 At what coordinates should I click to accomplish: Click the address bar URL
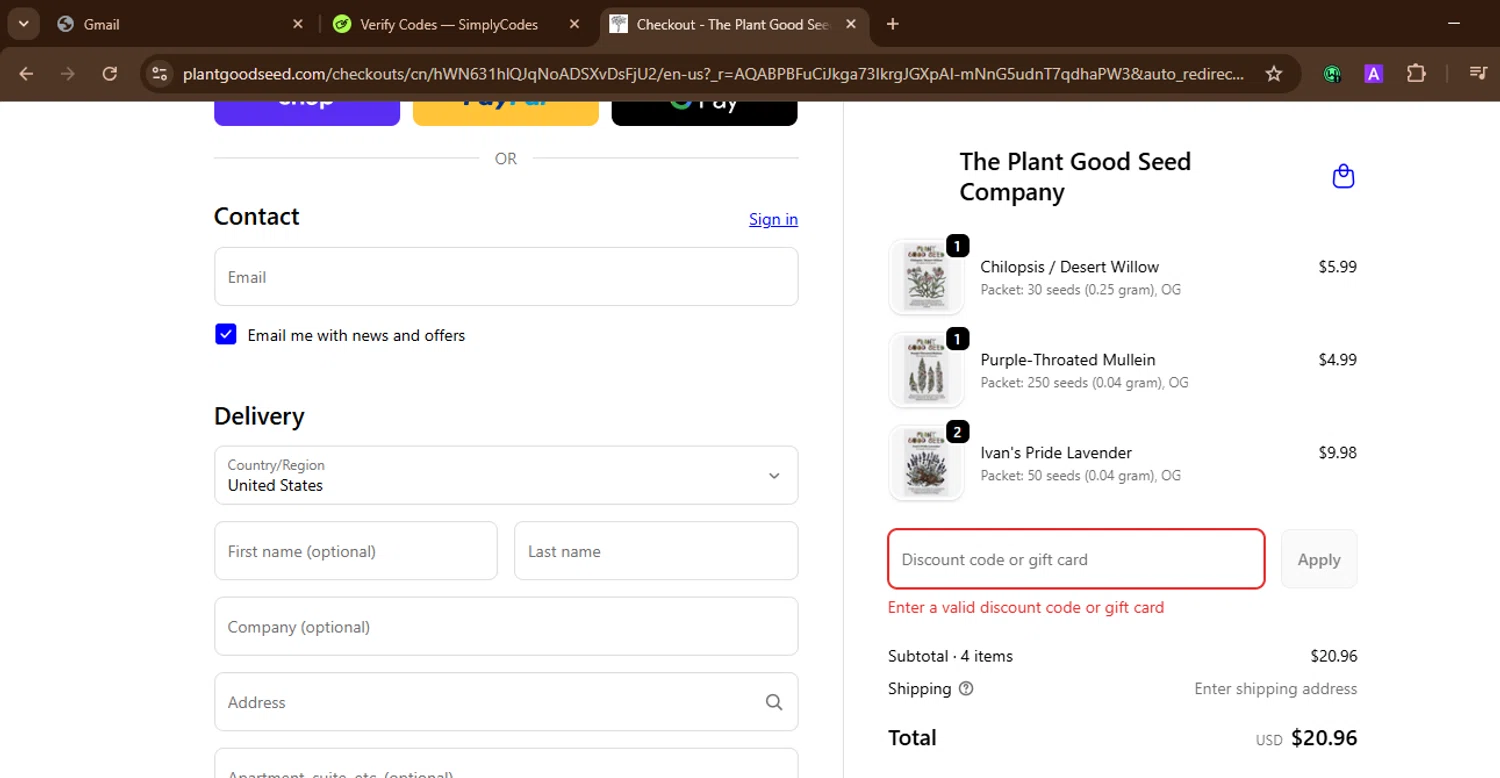point(713,74)
